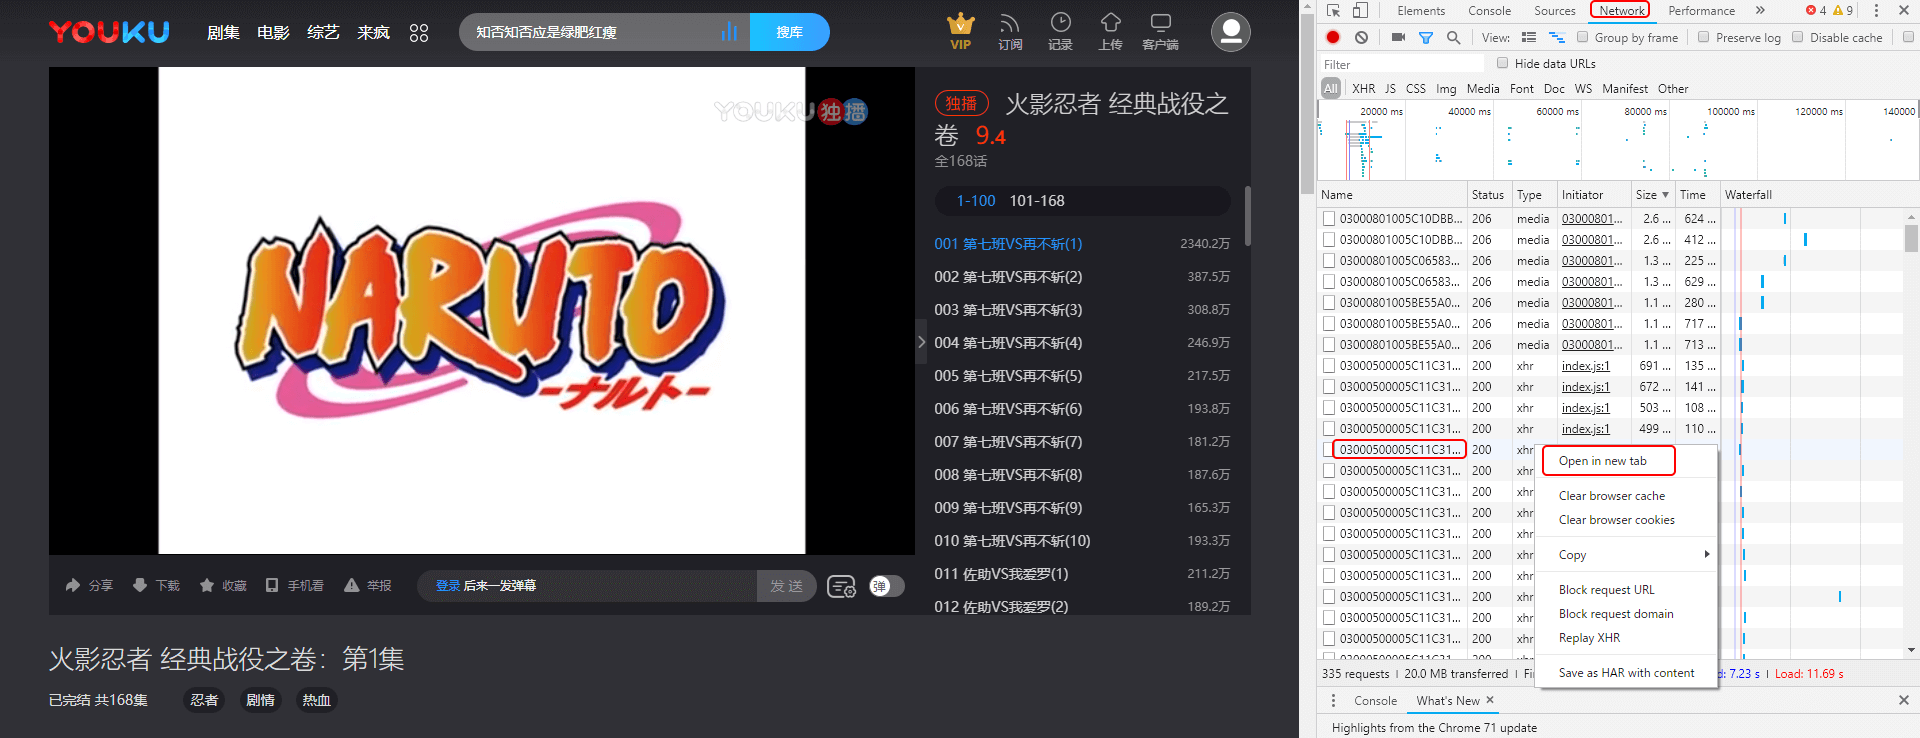The width and height of the screenshot is (1920, 738).
Task: Select the DevTools inspect element icon
Action: click(x=1333, y=10)
